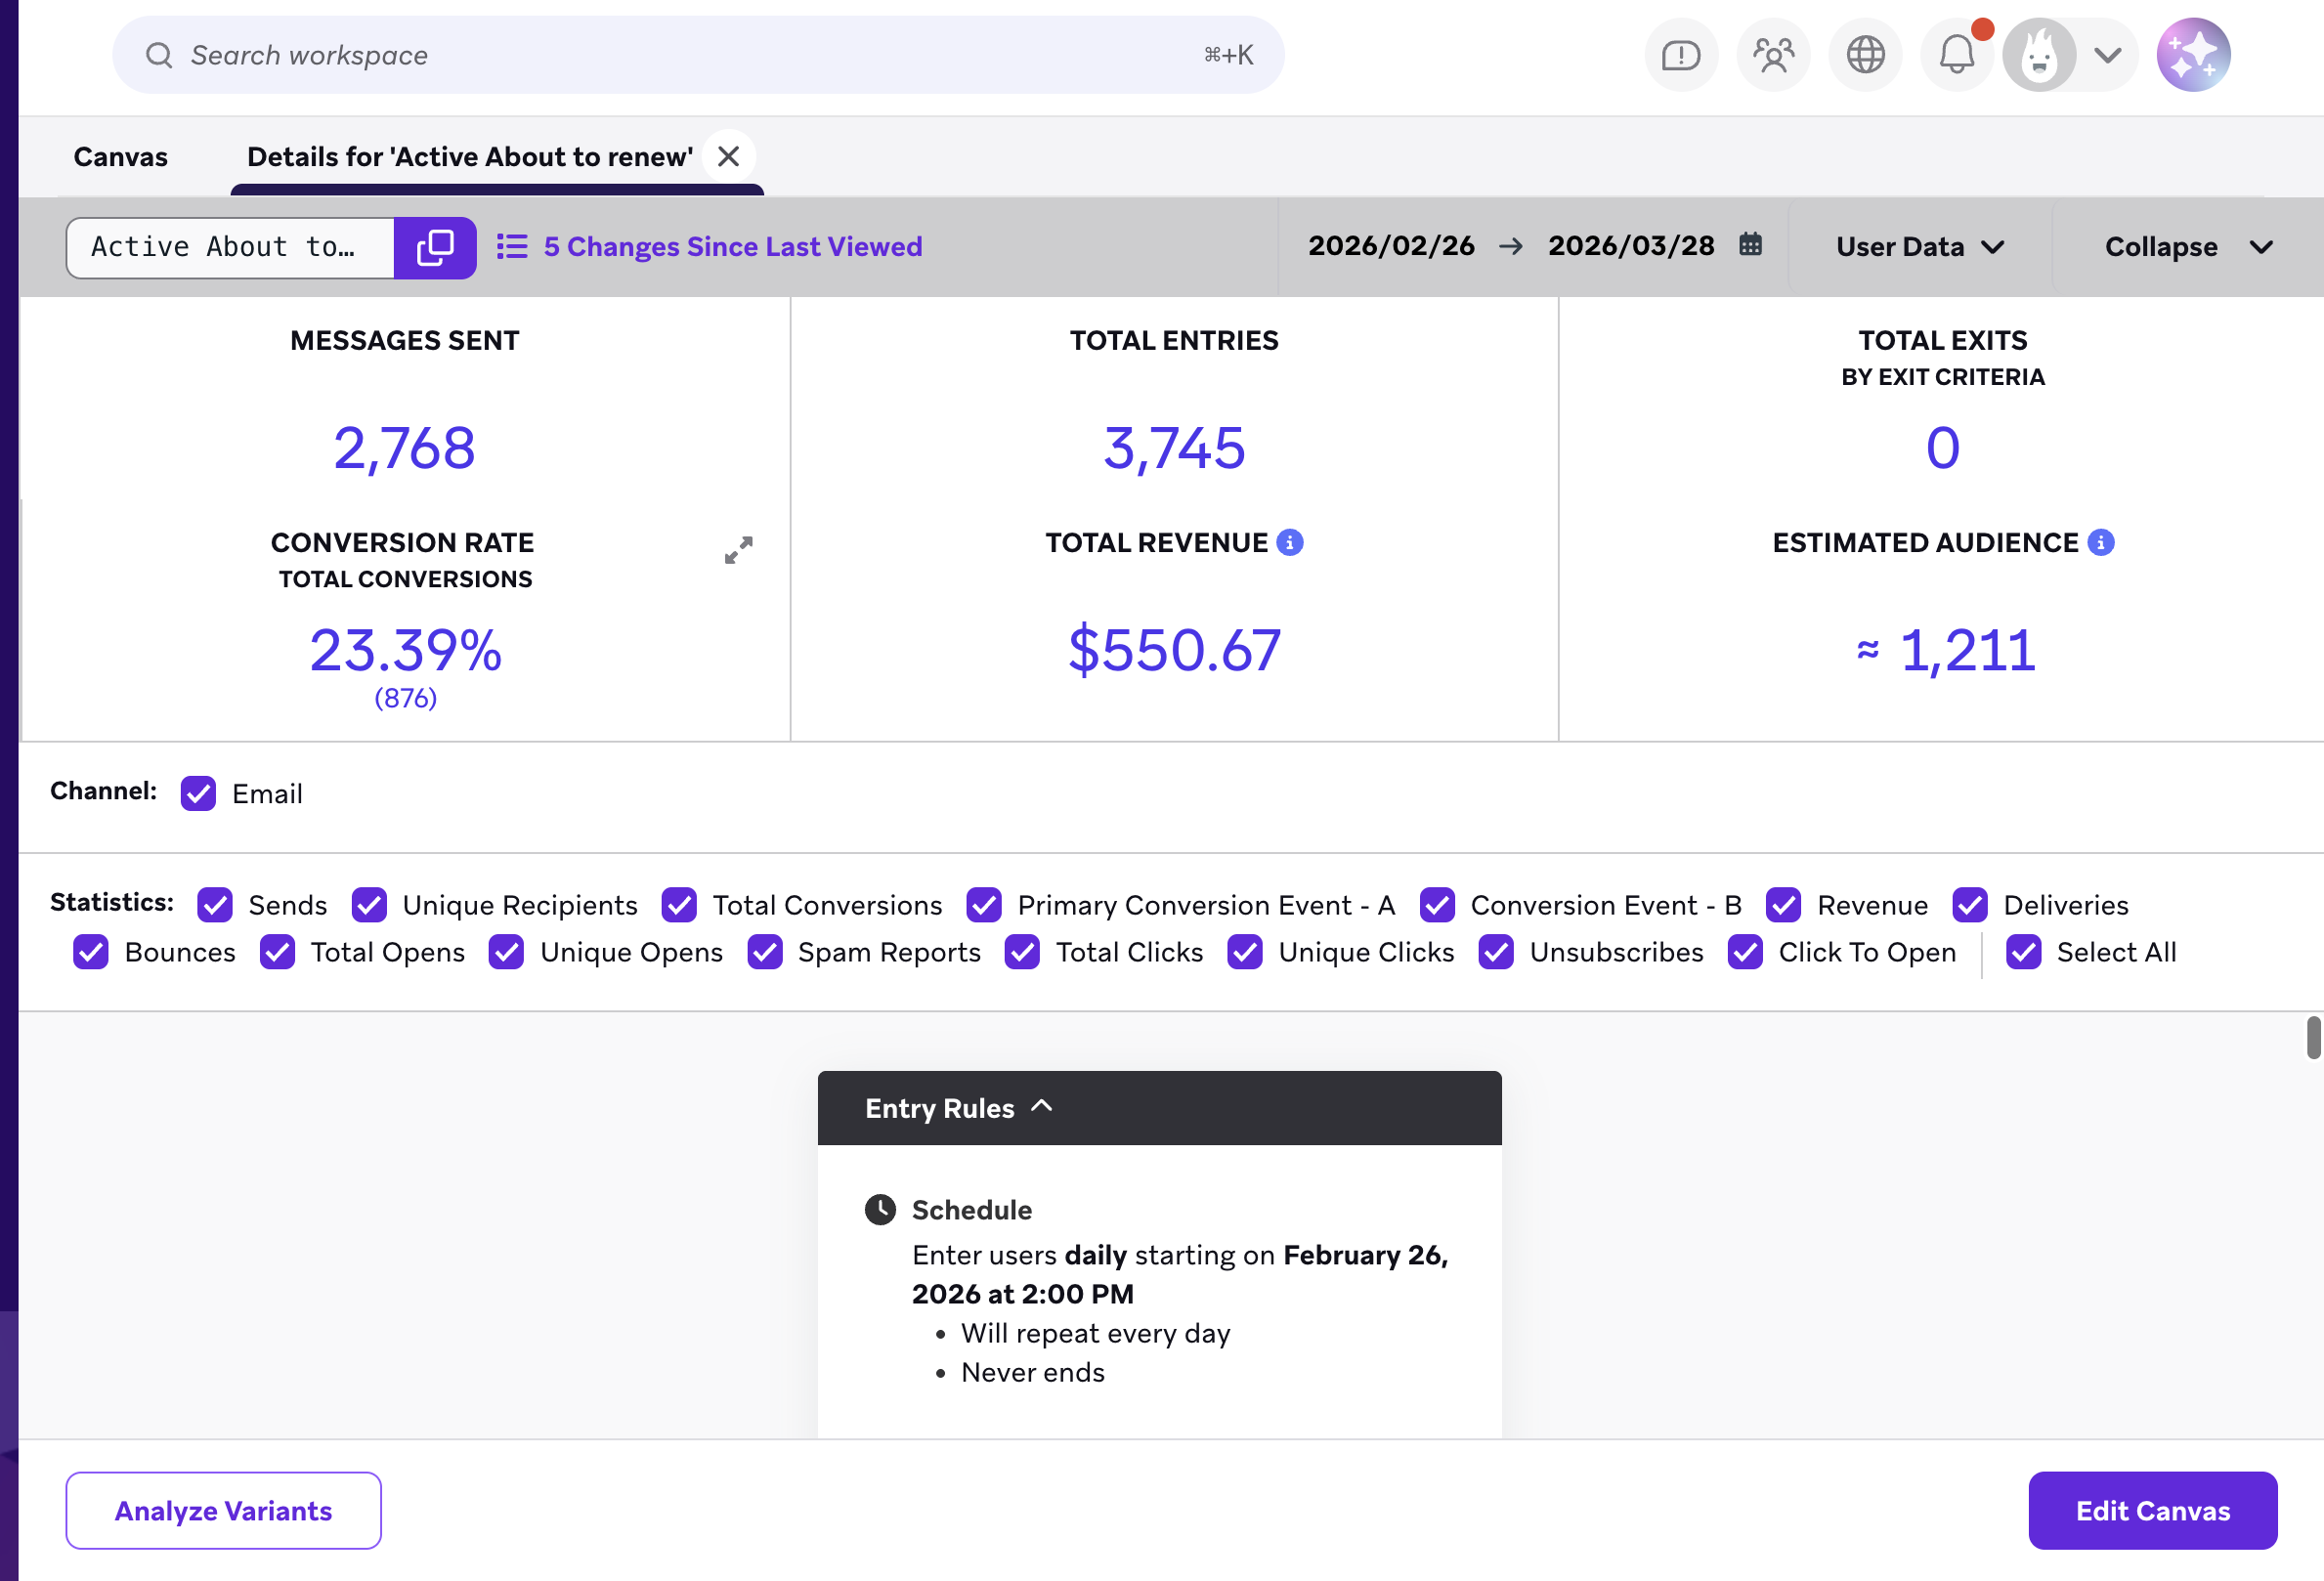Toggle the Bounces checkbox
This screenshot has height=1581, width=2324.
click(x=91, y=952)
